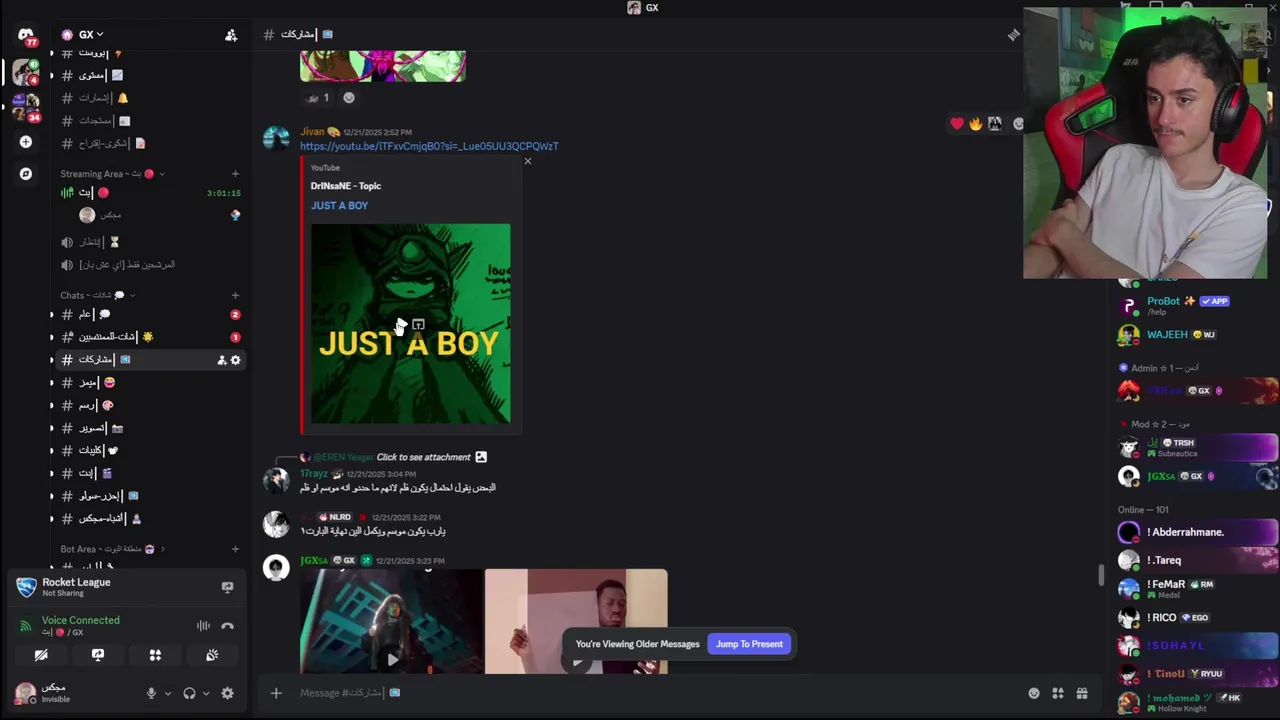The height and width of the screenshot is (720, 1280).
Task: Open the شكوى-إقتراح channel
Action: coord(148,144)
